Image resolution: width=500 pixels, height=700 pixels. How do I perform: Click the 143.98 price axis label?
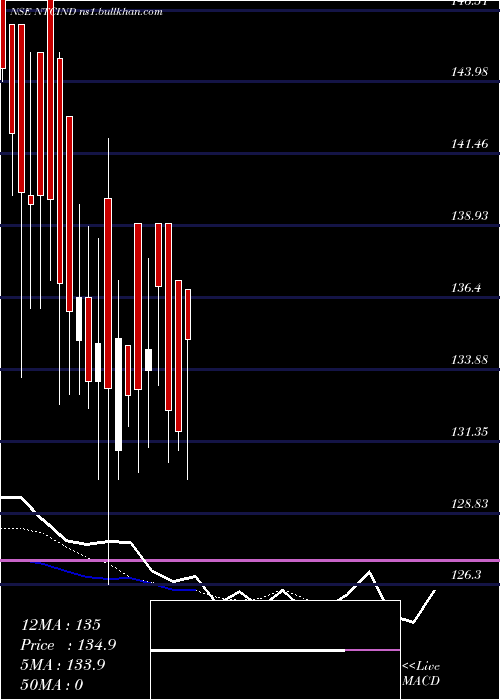[x=469, y=72]
